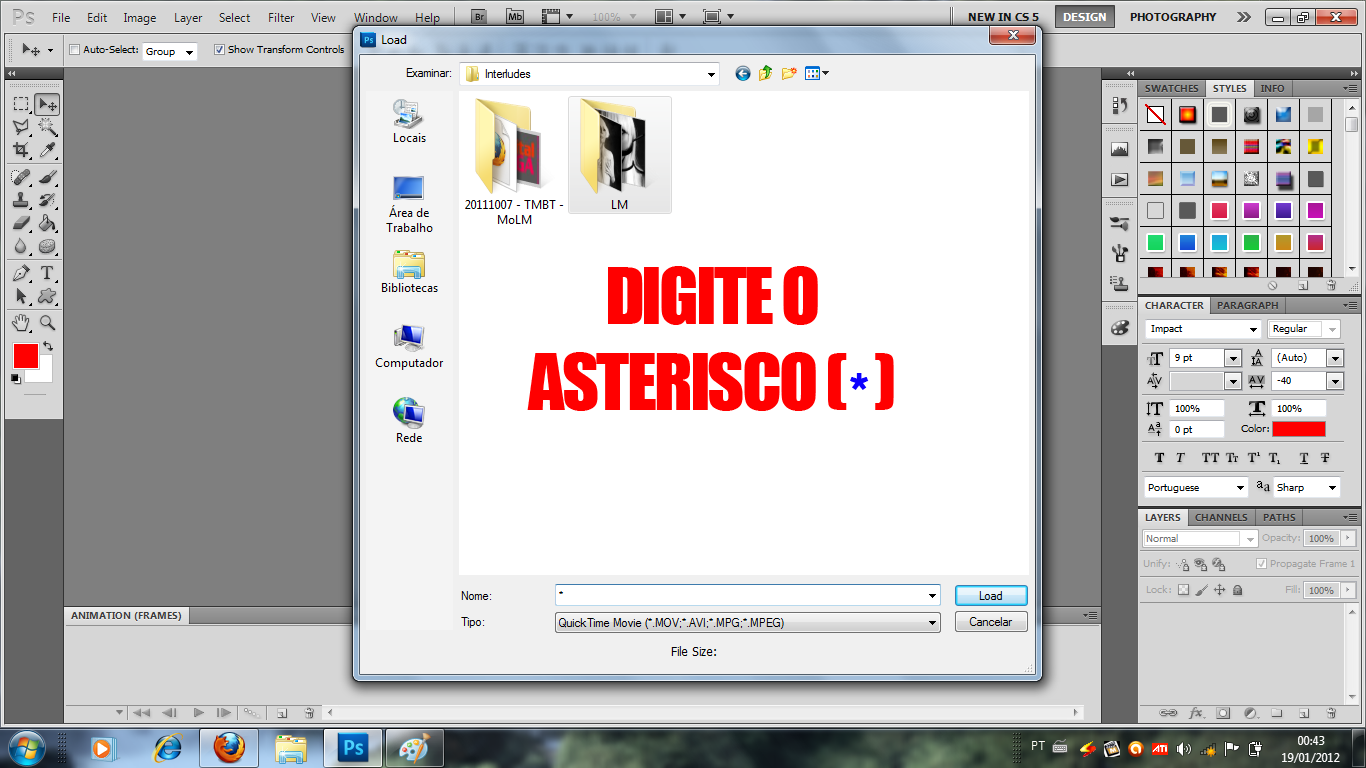Switch to the Photography workspace
The width and height of the screenshot is (1366, 768).
[x=1173, y=17]
